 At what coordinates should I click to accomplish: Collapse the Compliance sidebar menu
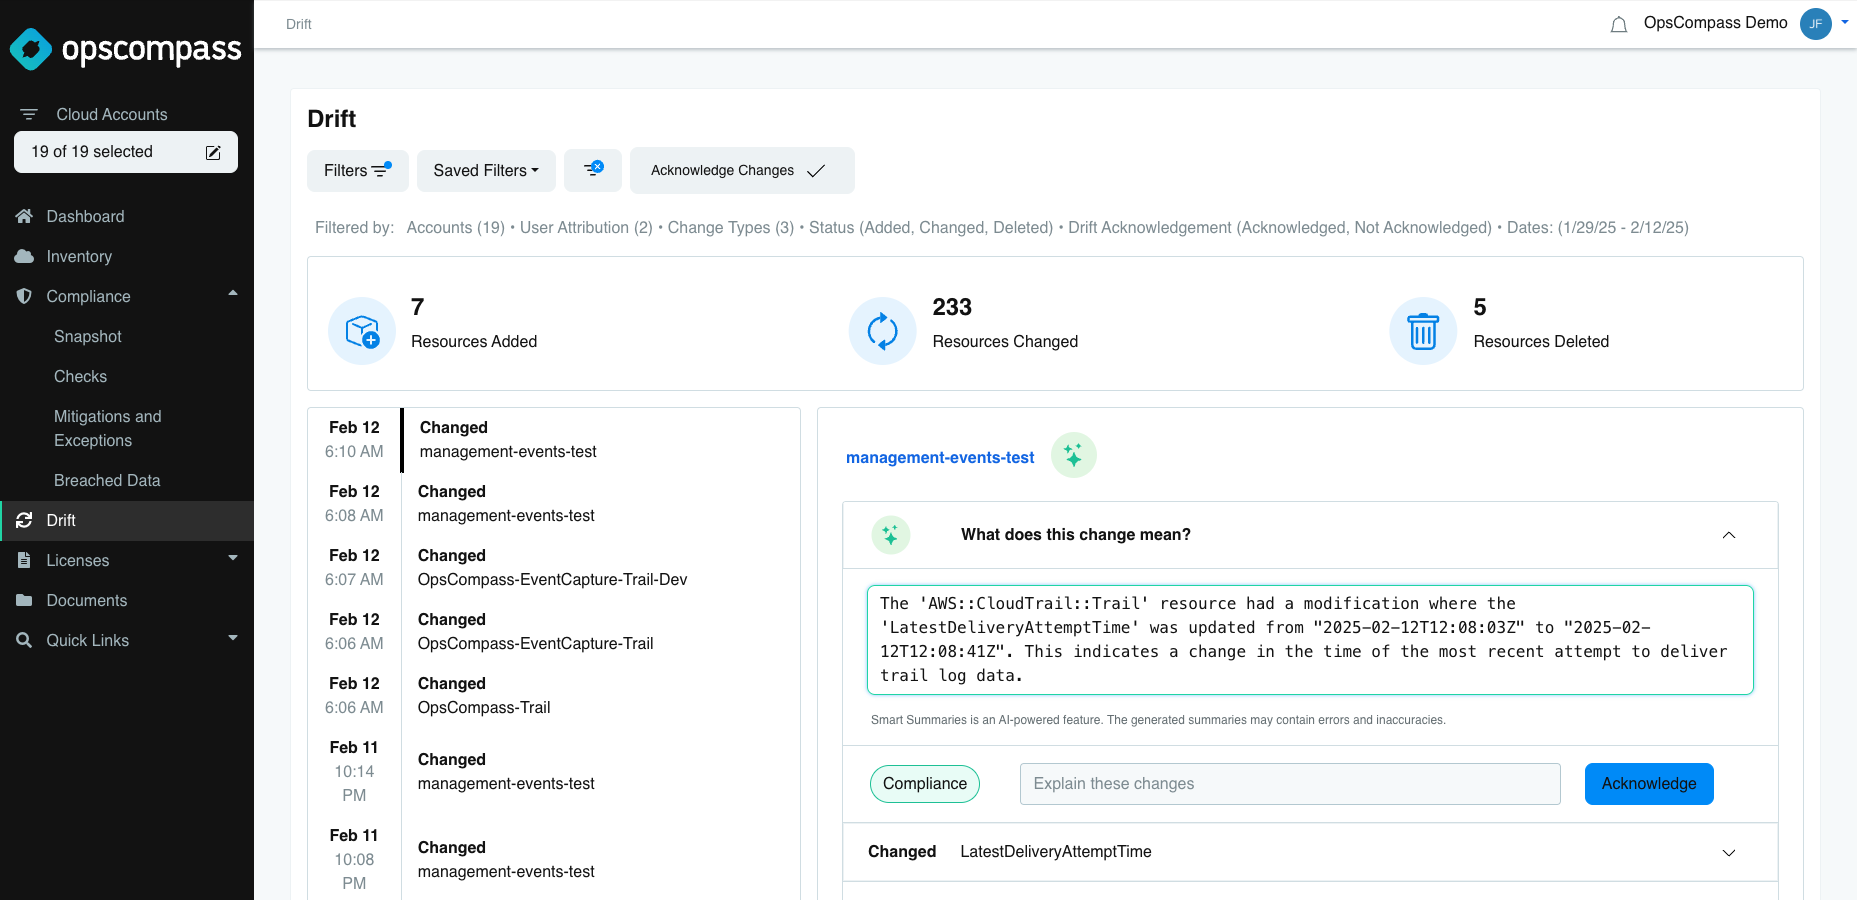coord(232,294)
